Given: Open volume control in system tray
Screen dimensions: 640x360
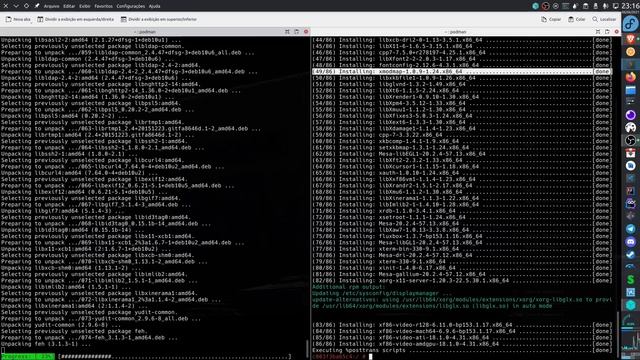Looking at the screenshot, I should pyautogui.click(x=605, y=6).
